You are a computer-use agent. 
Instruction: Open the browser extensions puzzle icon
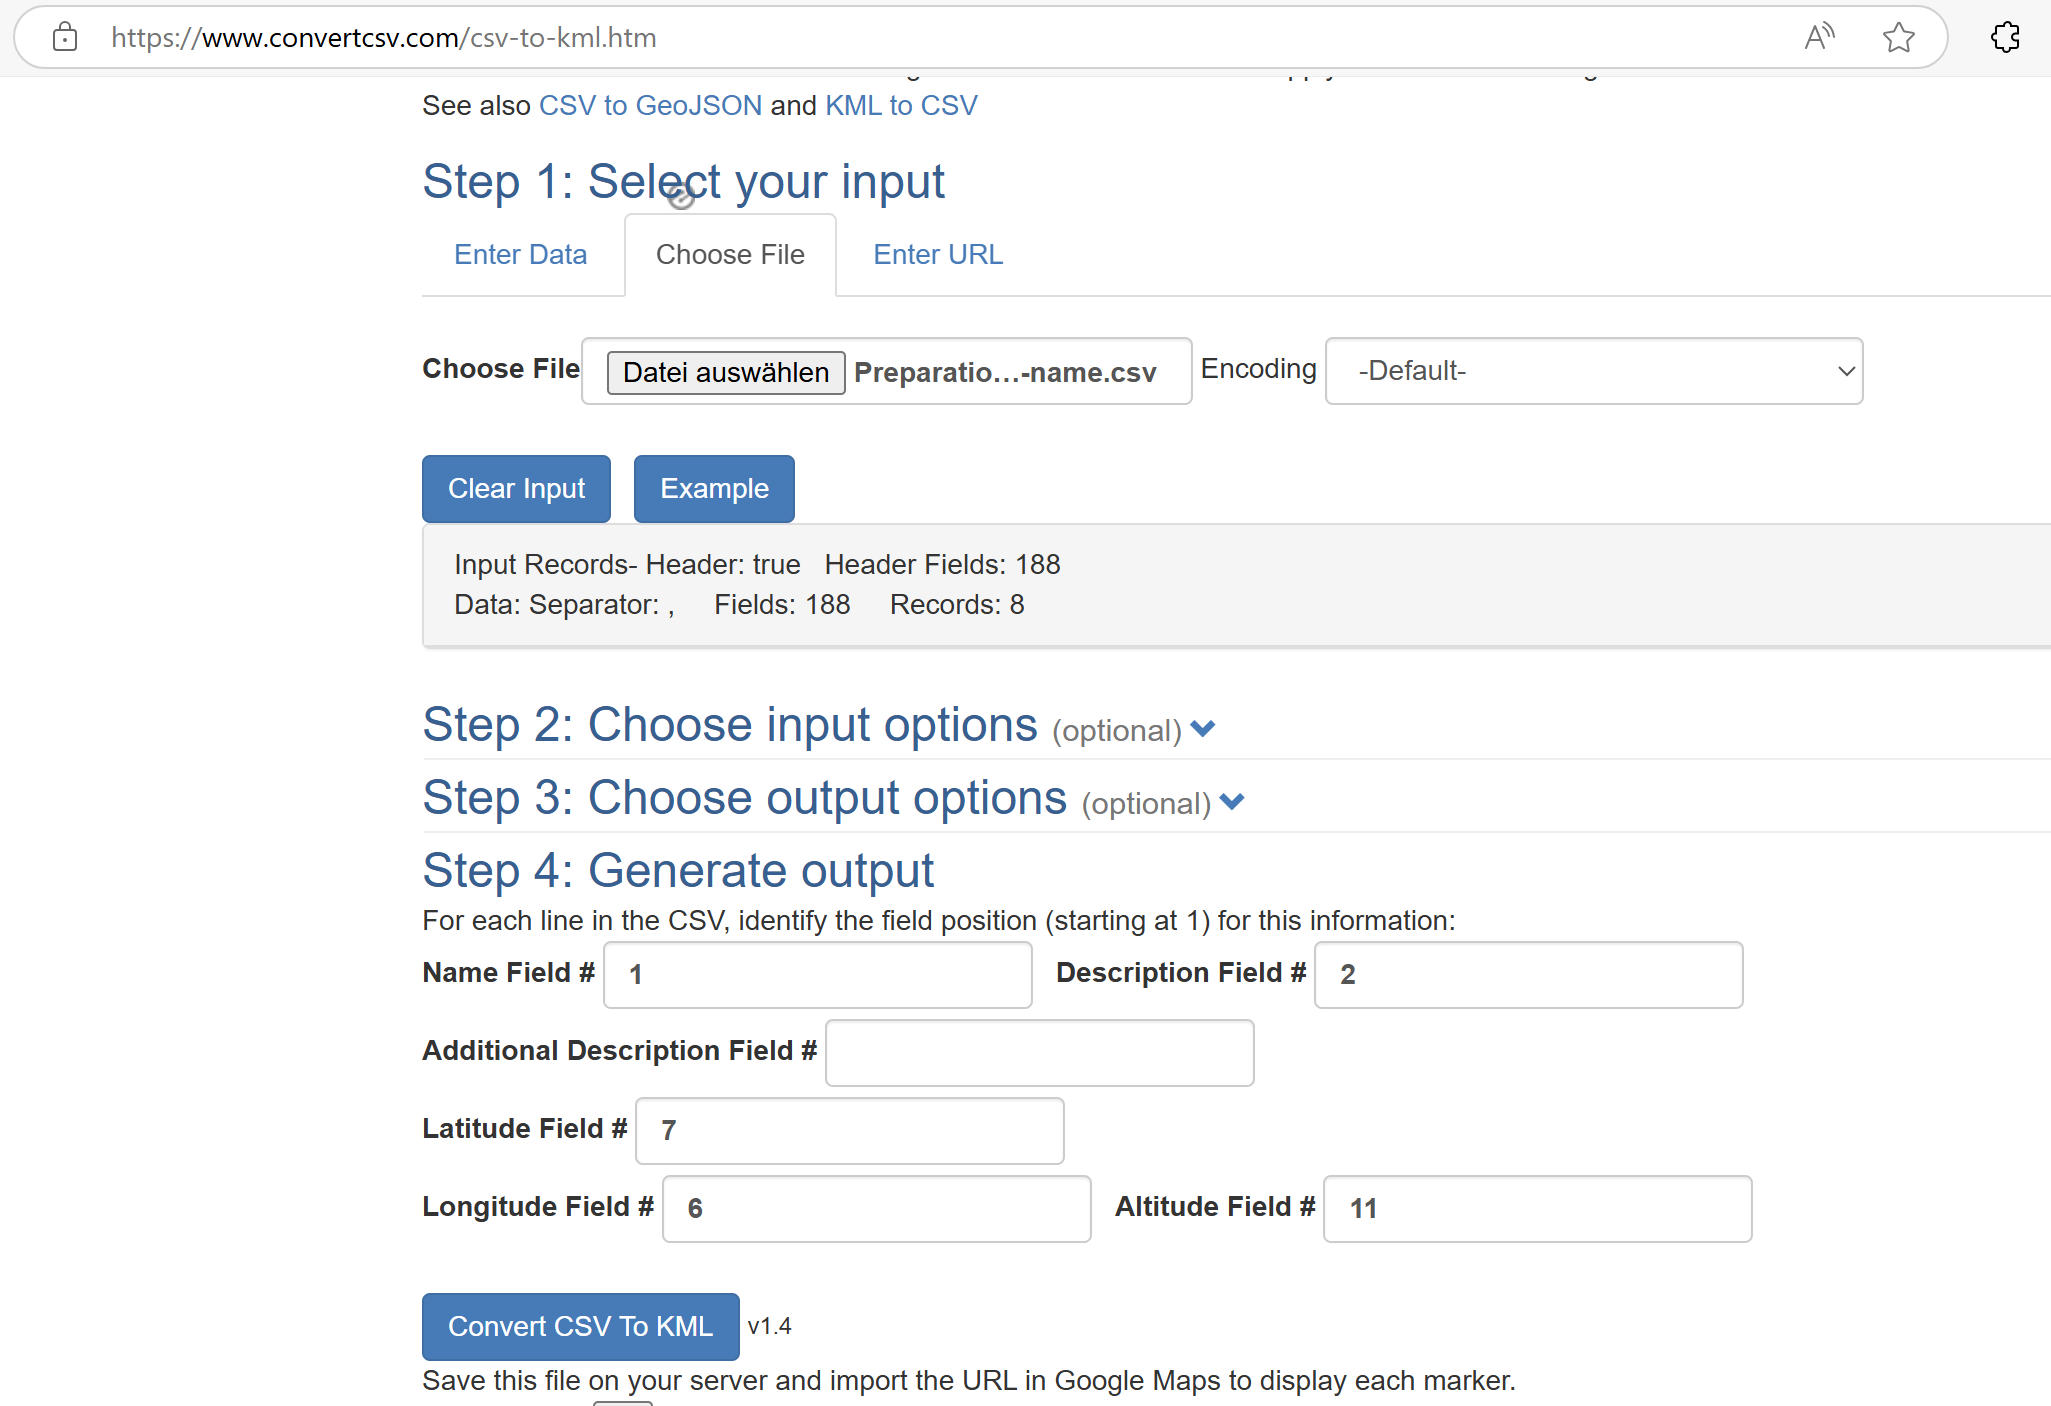pos(2005,38)
